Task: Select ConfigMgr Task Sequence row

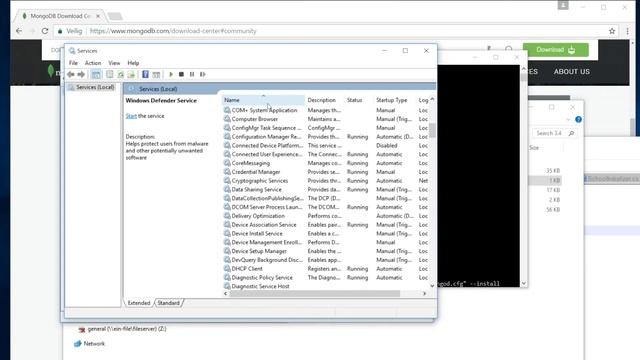Action: pos(326,128)
